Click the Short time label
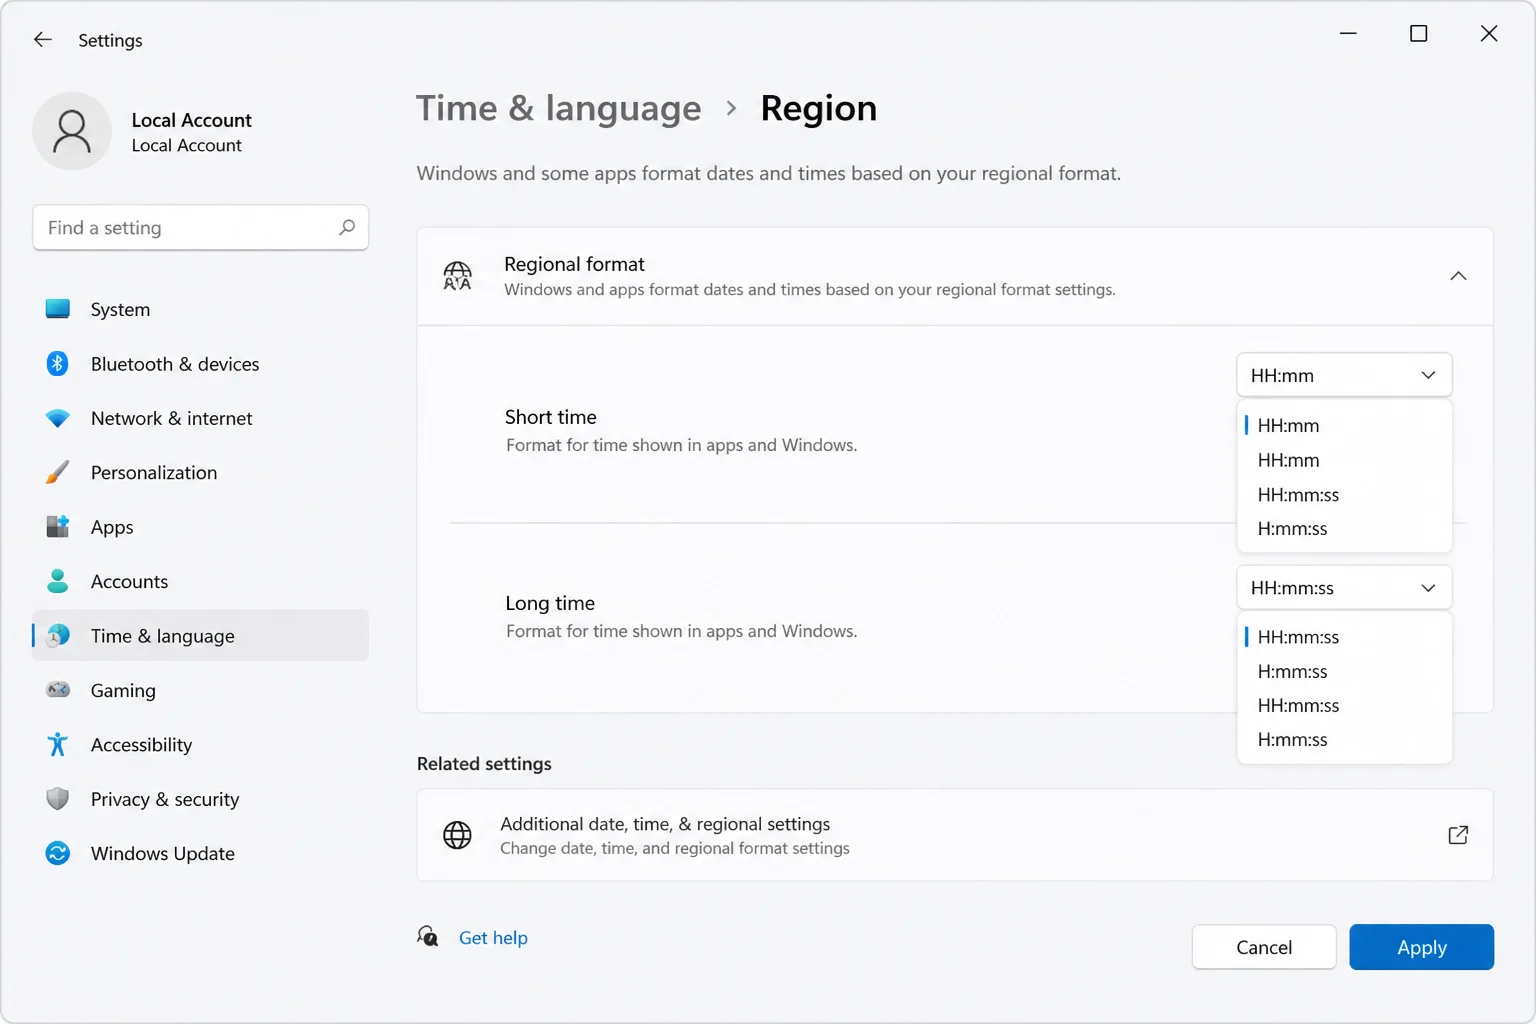 tap(550, 417)
